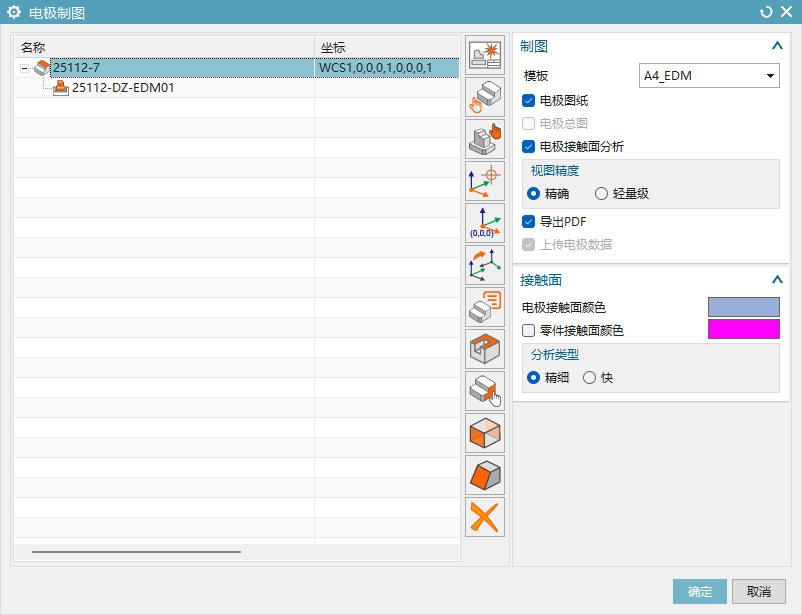Viewport: 802px width, 615px height.
Task: Click the coordinate system with crosshair icon
Action: (x=485, y=181)
